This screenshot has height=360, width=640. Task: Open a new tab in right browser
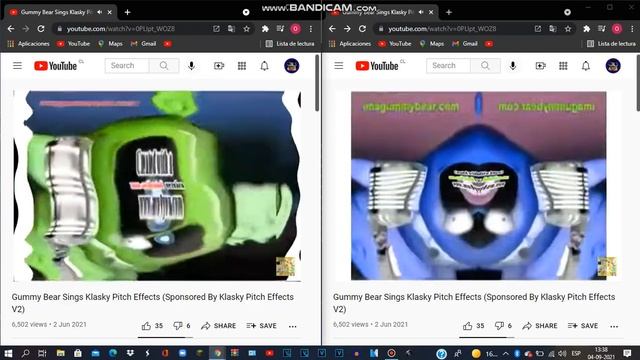(449, 12)
